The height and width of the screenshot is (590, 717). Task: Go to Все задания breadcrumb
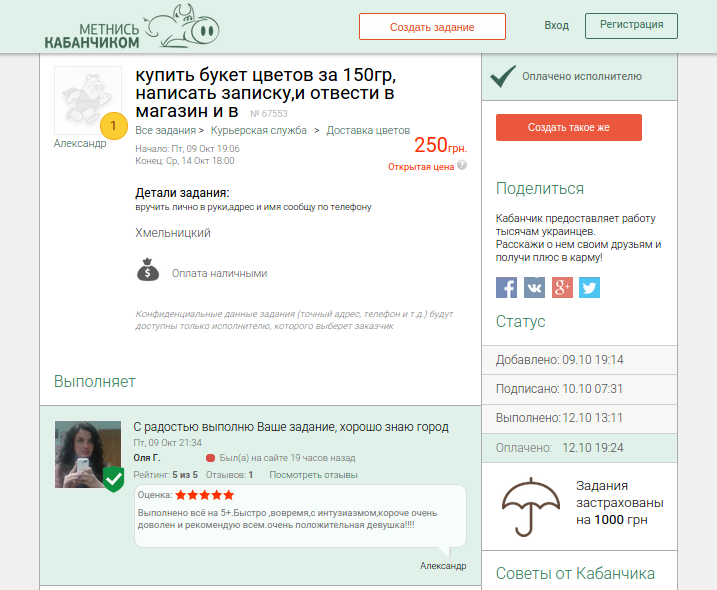click(x=166, y=130)
